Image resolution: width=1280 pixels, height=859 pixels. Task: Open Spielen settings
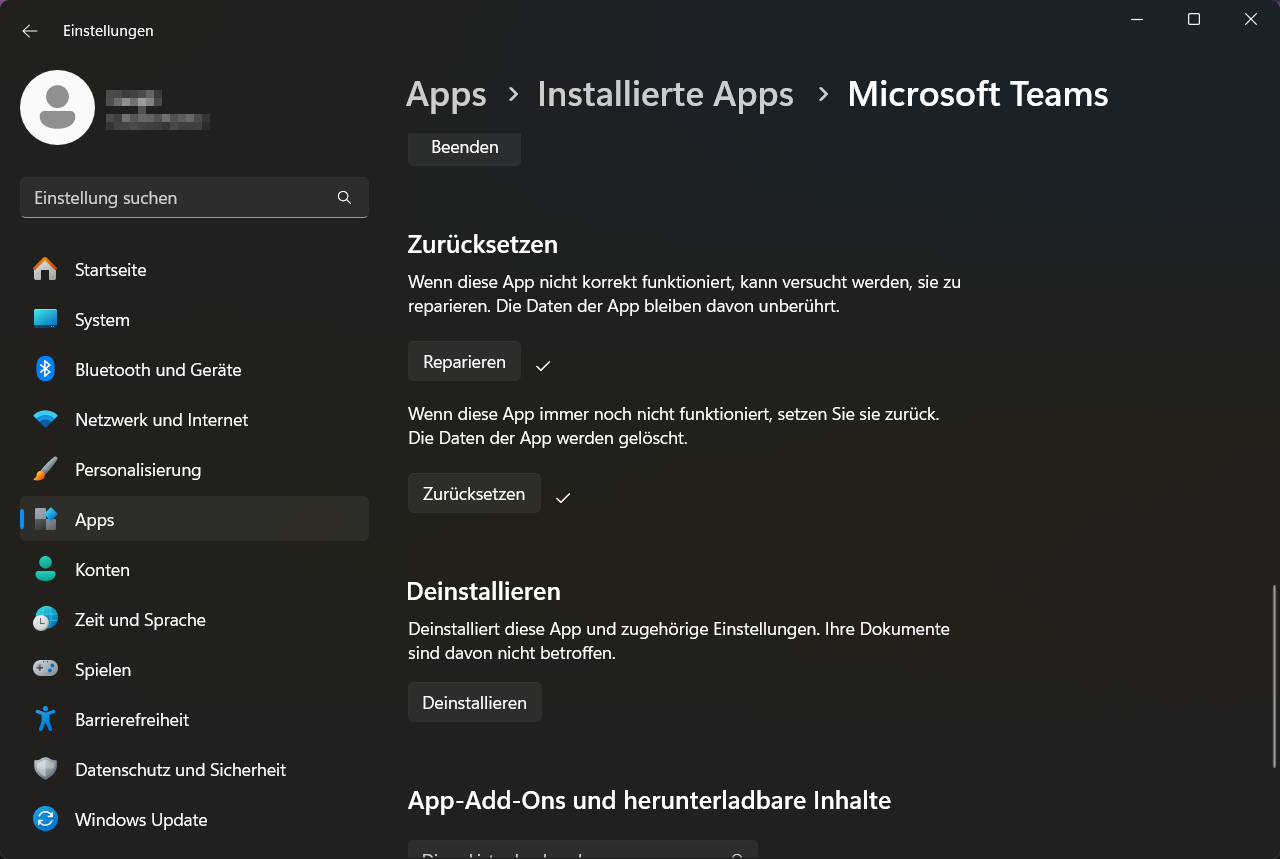tap(194, 670)
